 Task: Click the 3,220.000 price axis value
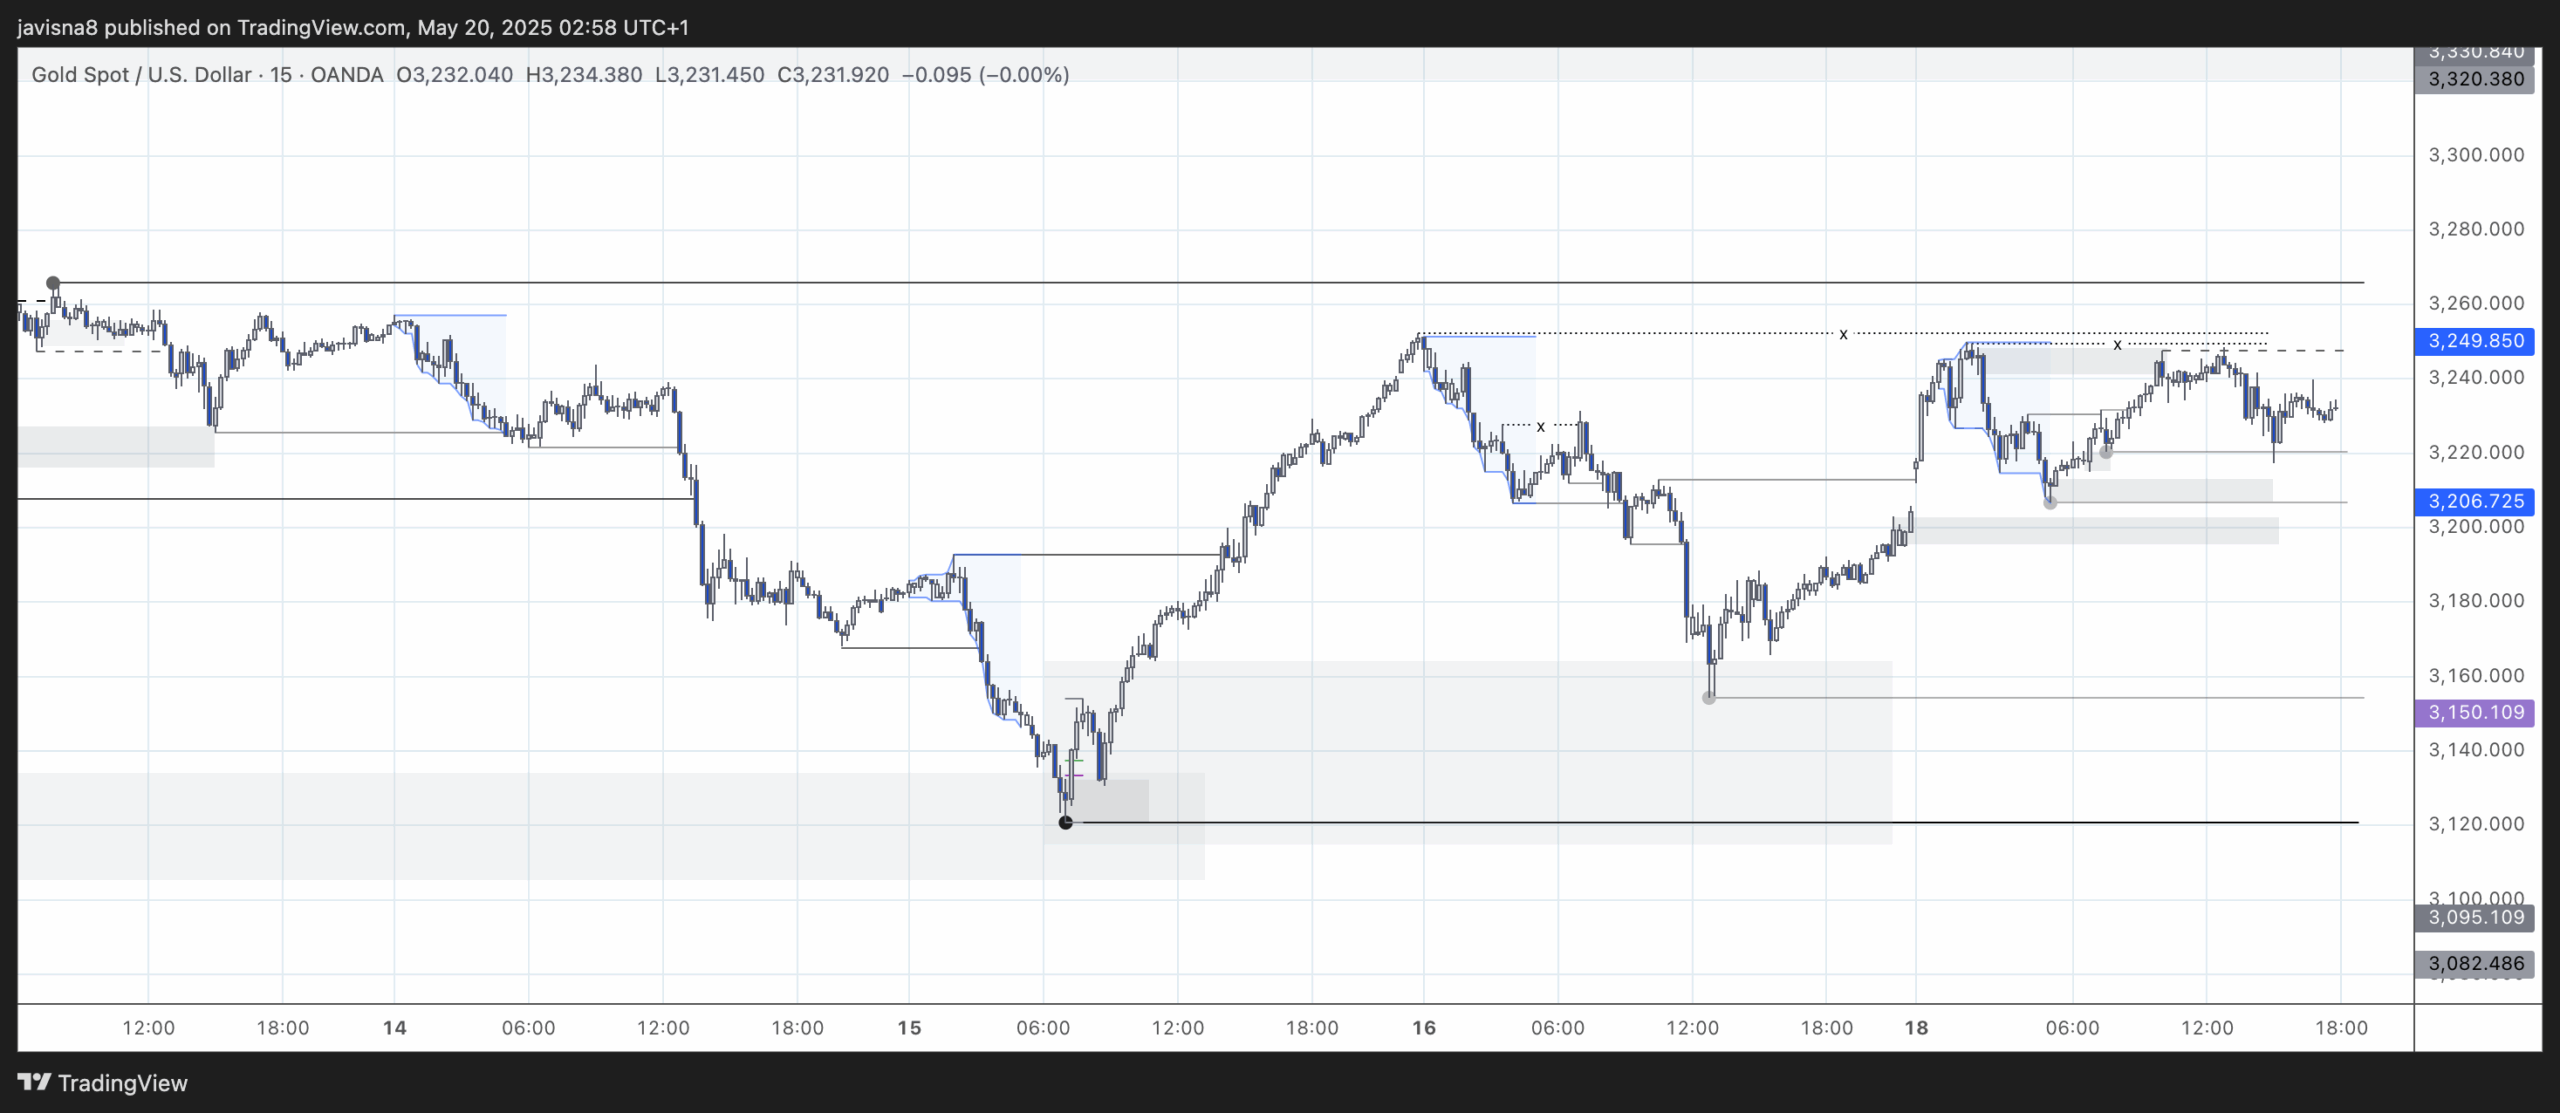click(2476, 452)
